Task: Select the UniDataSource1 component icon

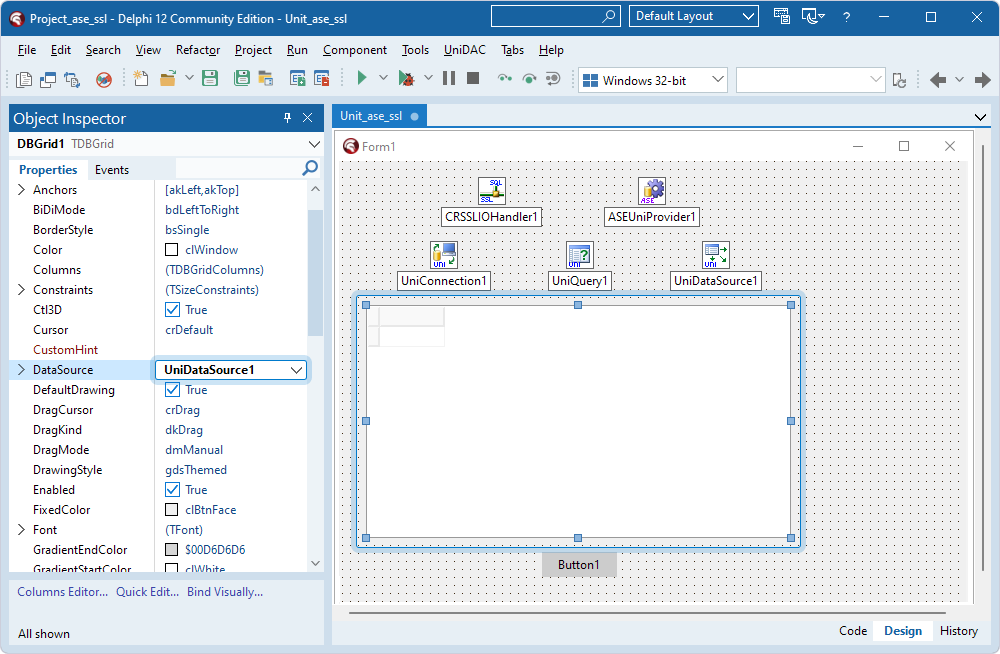Action: 716,254
